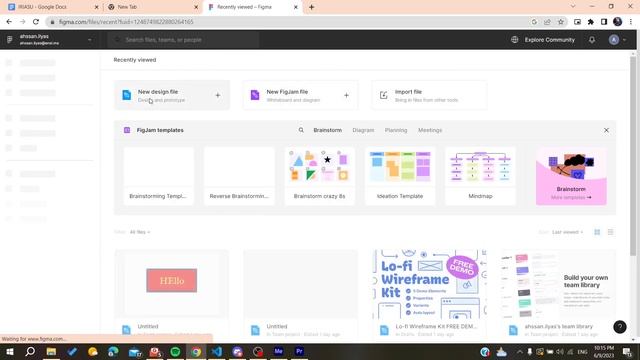
Task: Open Adobe Media Encoder from the taskbar
Action: (x=278, y=351)
